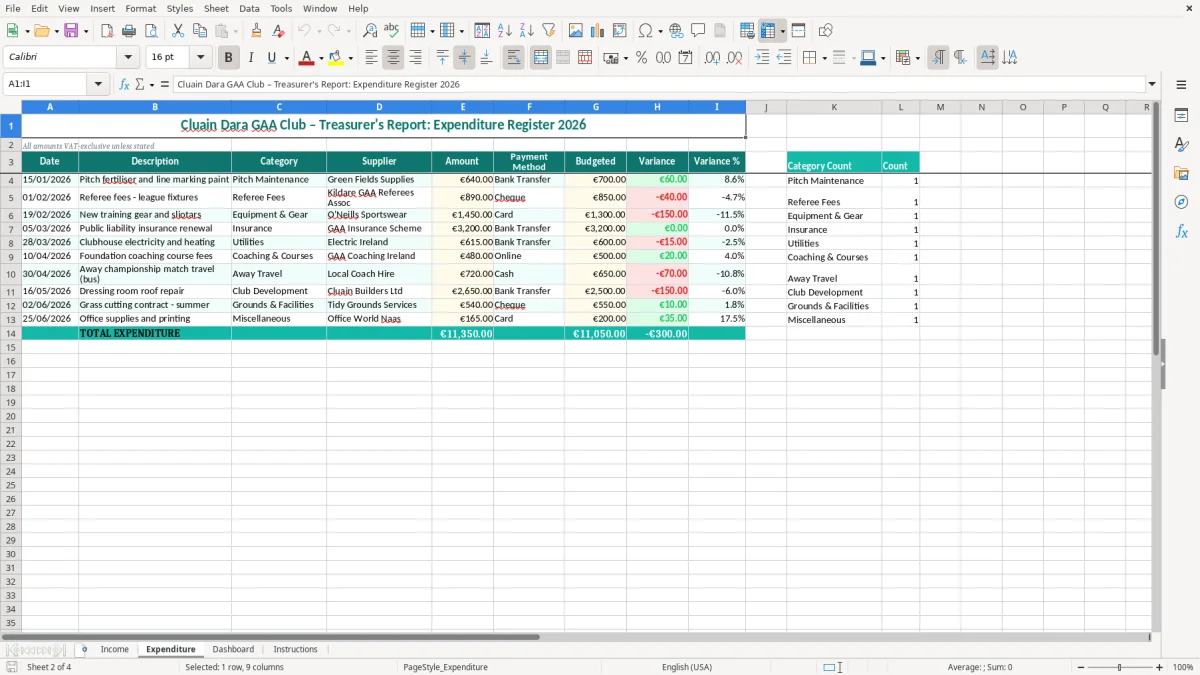Open the Sidebar Properties panel icon
1200x675 pixels.
[x=1181, y=116]
